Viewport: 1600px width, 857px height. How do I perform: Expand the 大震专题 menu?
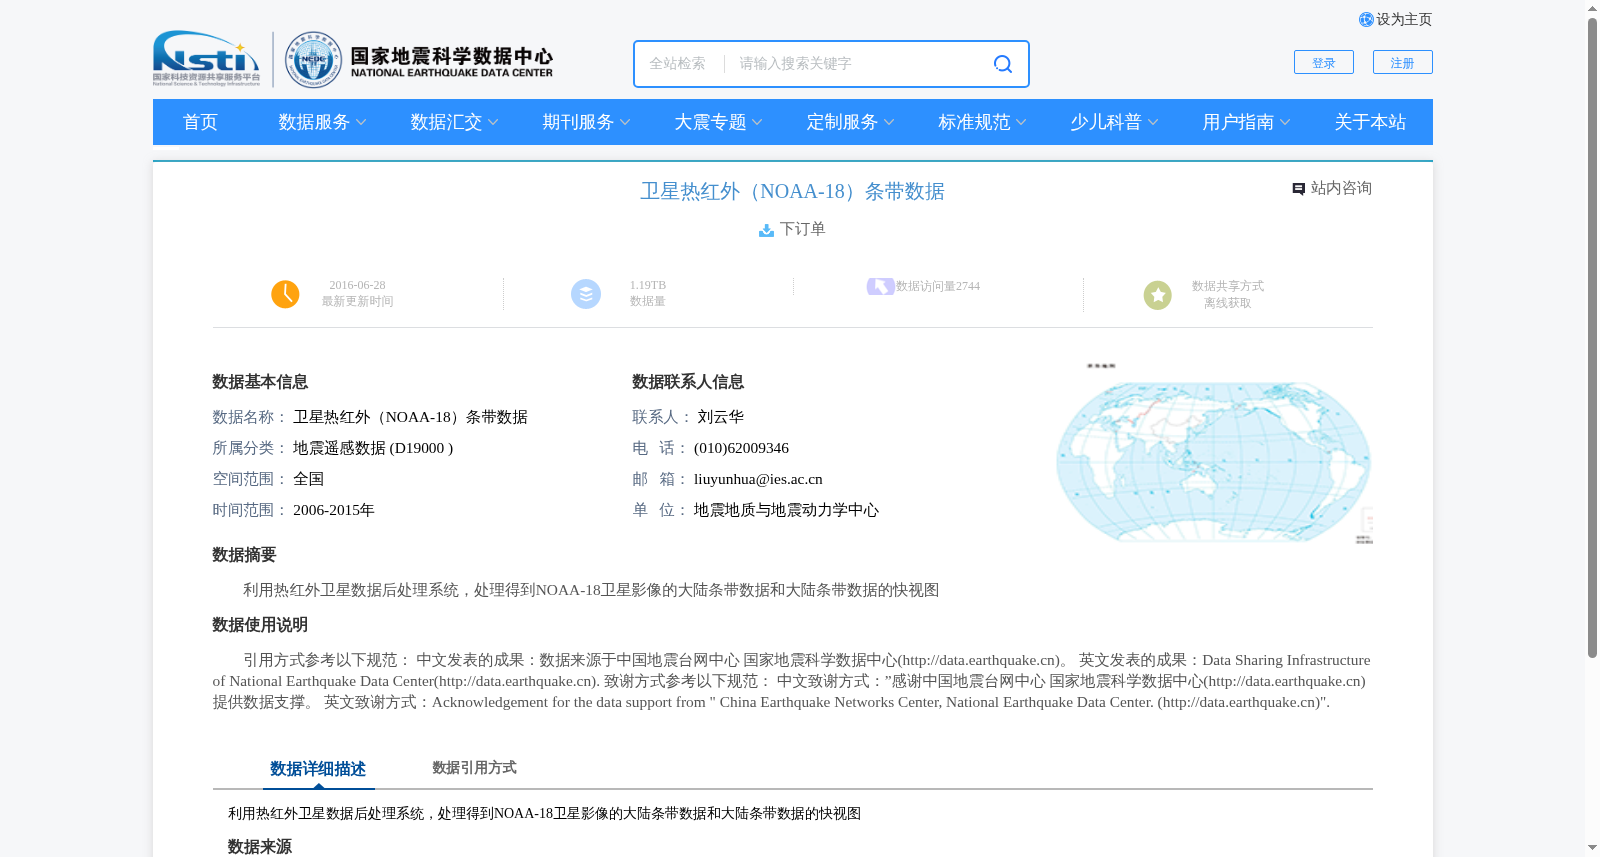point(718,122)
